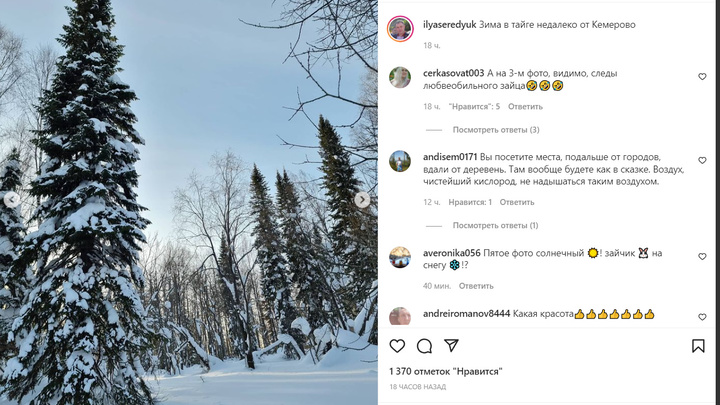Like the post with heart icon

click(x=397, y=346)
